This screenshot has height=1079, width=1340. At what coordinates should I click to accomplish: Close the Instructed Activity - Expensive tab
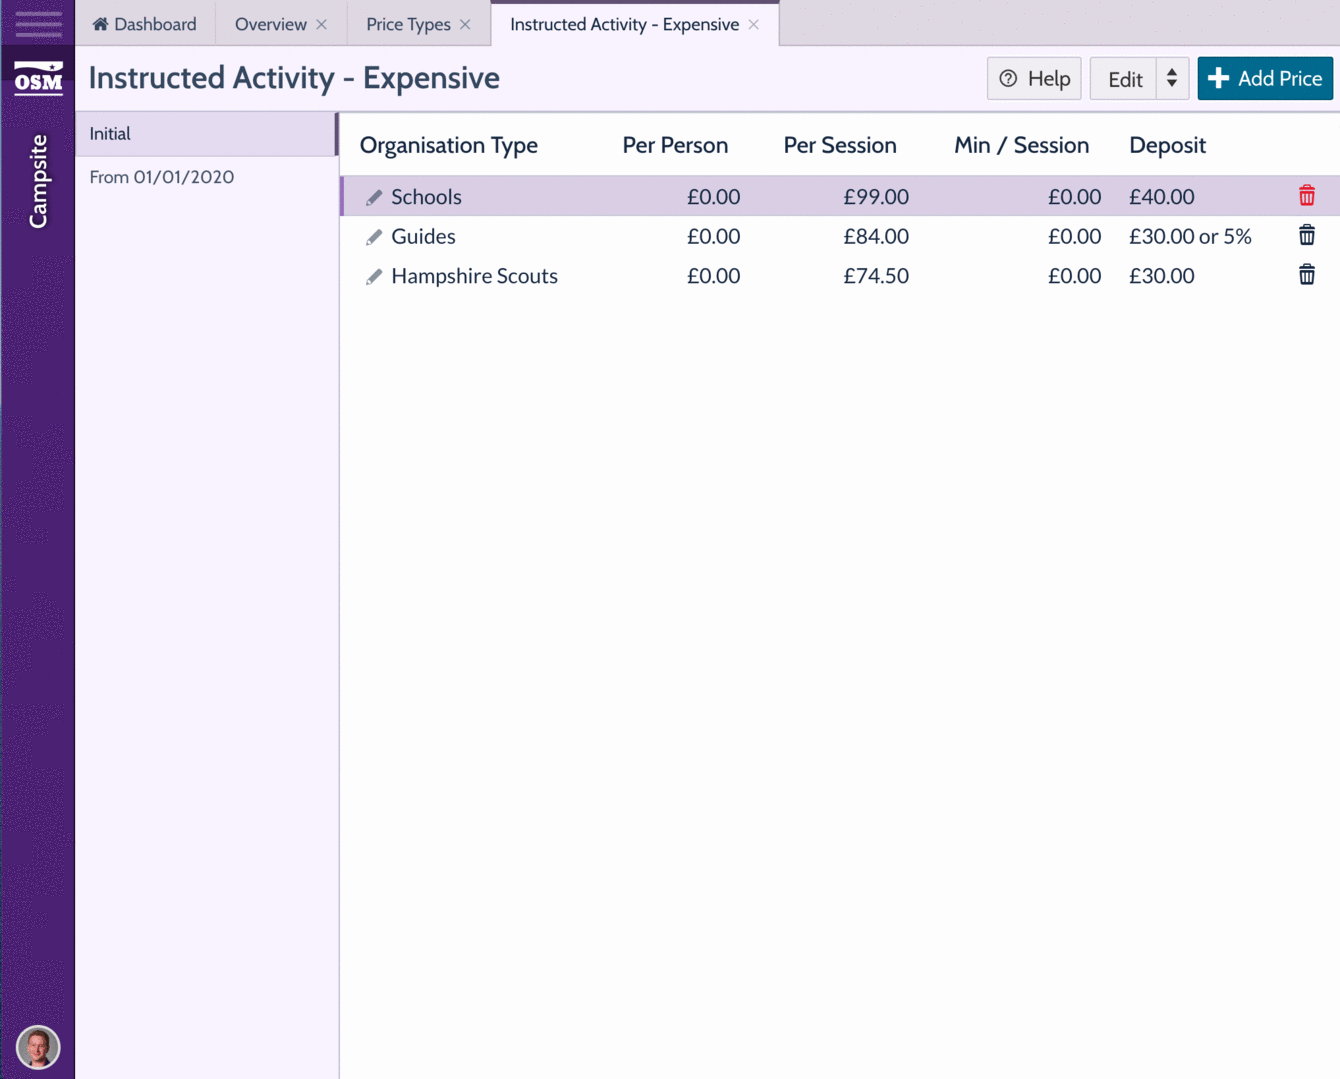tap(754, 24)
